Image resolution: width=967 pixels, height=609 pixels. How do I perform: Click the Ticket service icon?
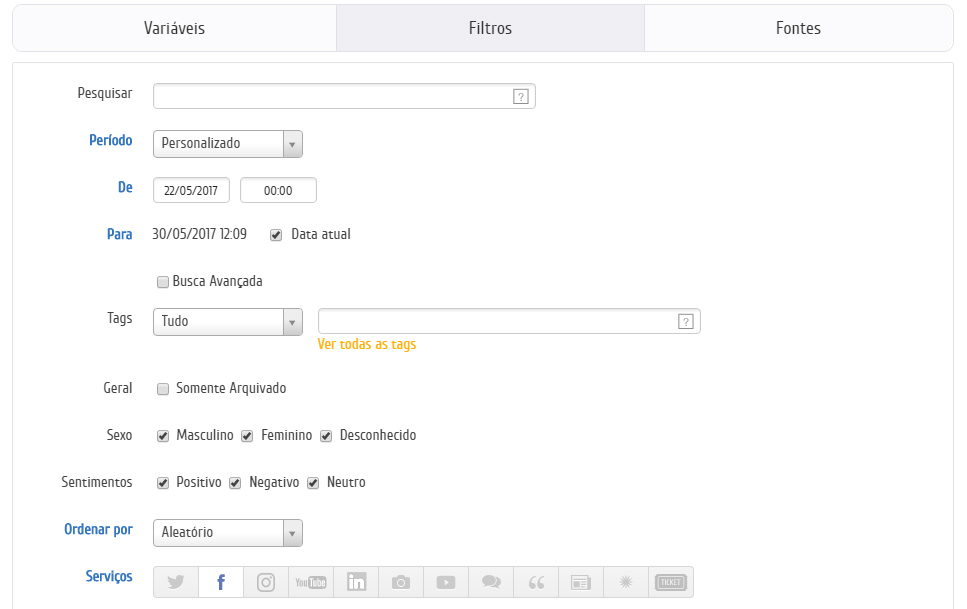coord(670,582)
